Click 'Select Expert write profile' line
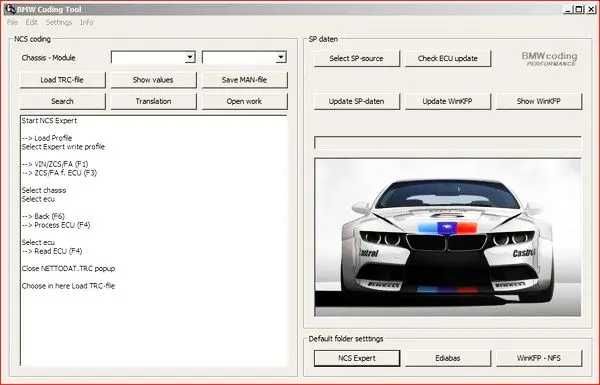Screen dimensions: 600x385 click(63, 147)
